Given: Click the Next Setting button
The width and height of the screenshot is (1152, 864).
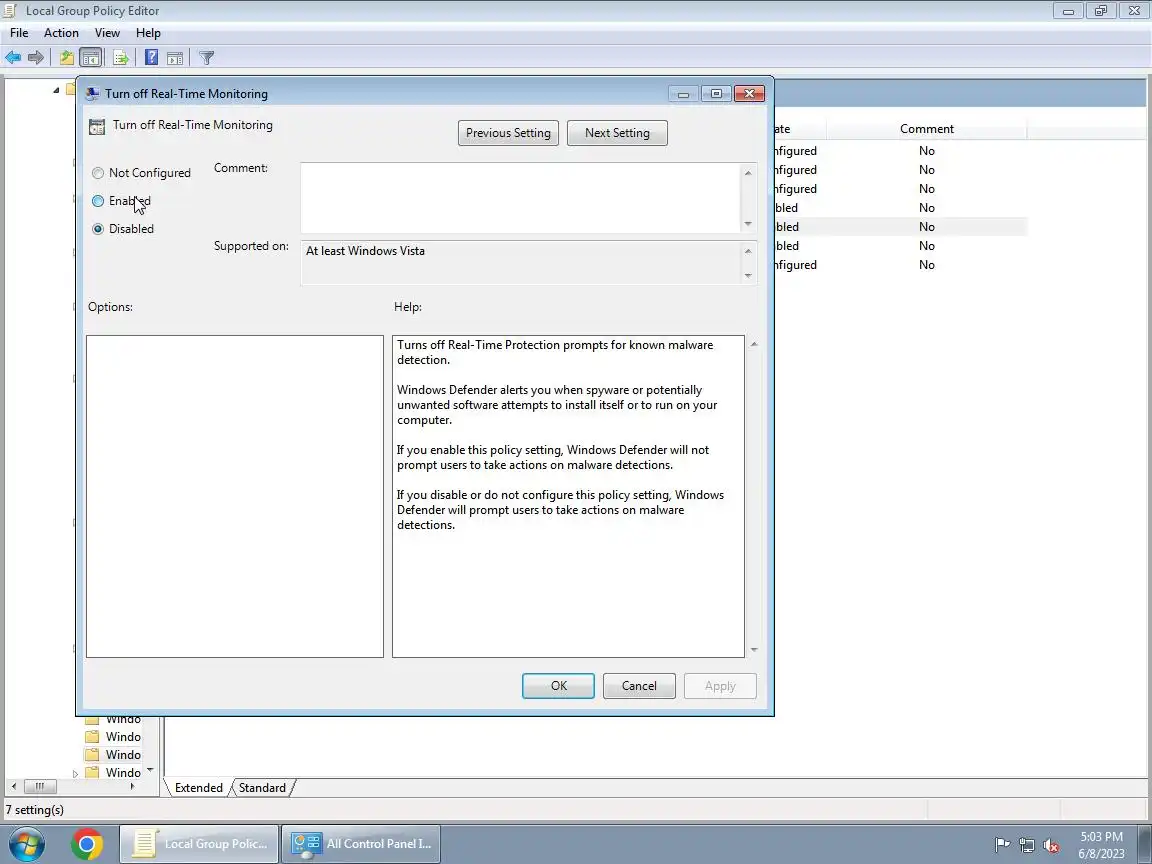Looking at the screenshot, I should point(617,133).
